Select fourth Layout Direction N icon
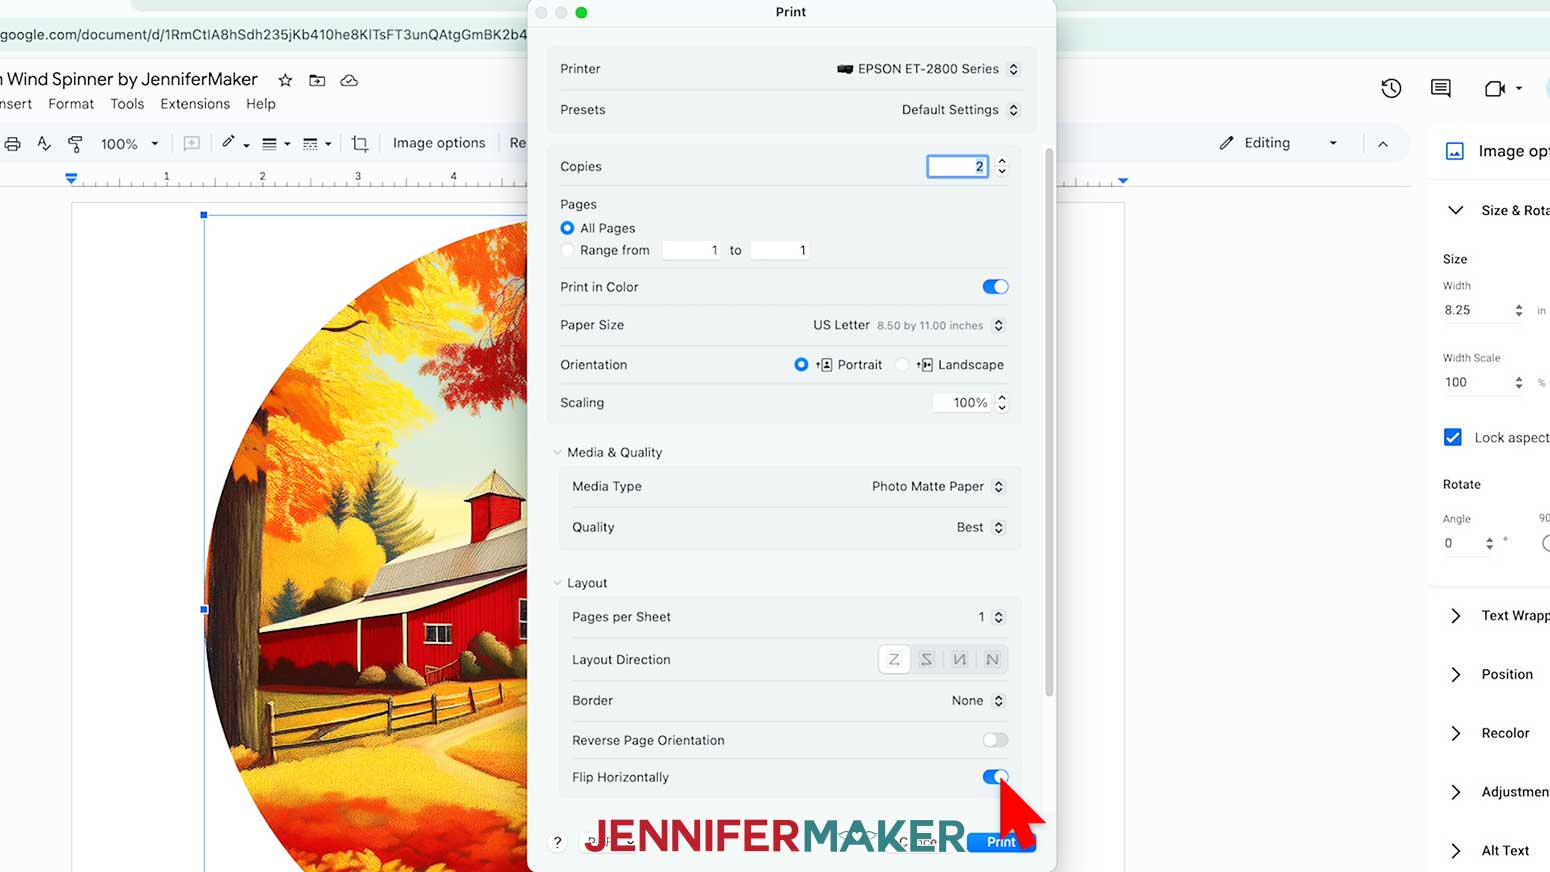The image size is (1550, 872). tap(992, 659)
